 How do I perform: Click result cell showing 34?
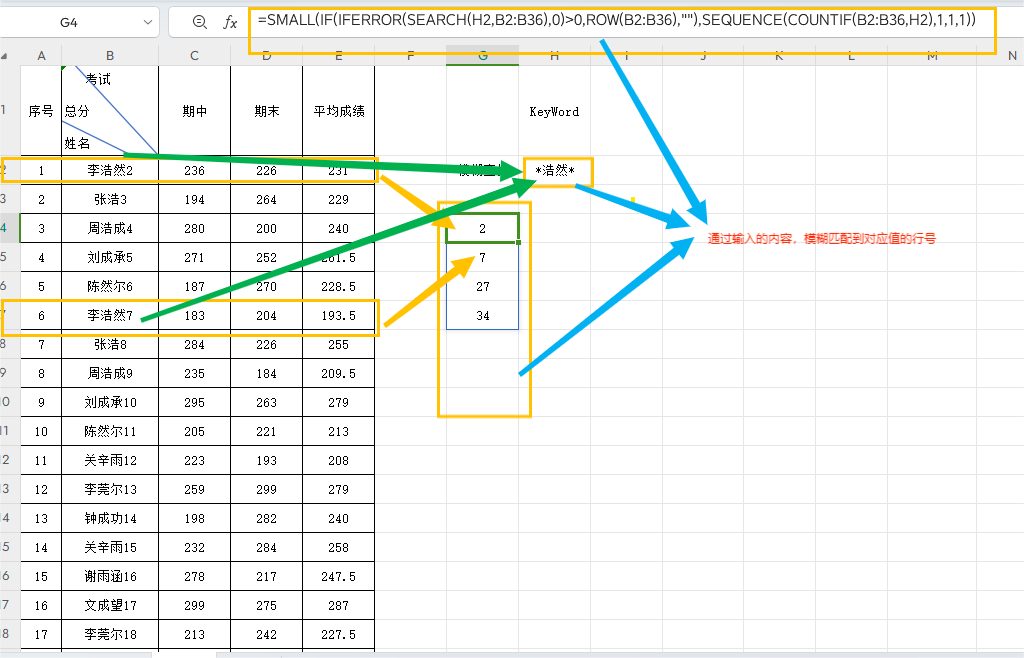coord(483,315)
